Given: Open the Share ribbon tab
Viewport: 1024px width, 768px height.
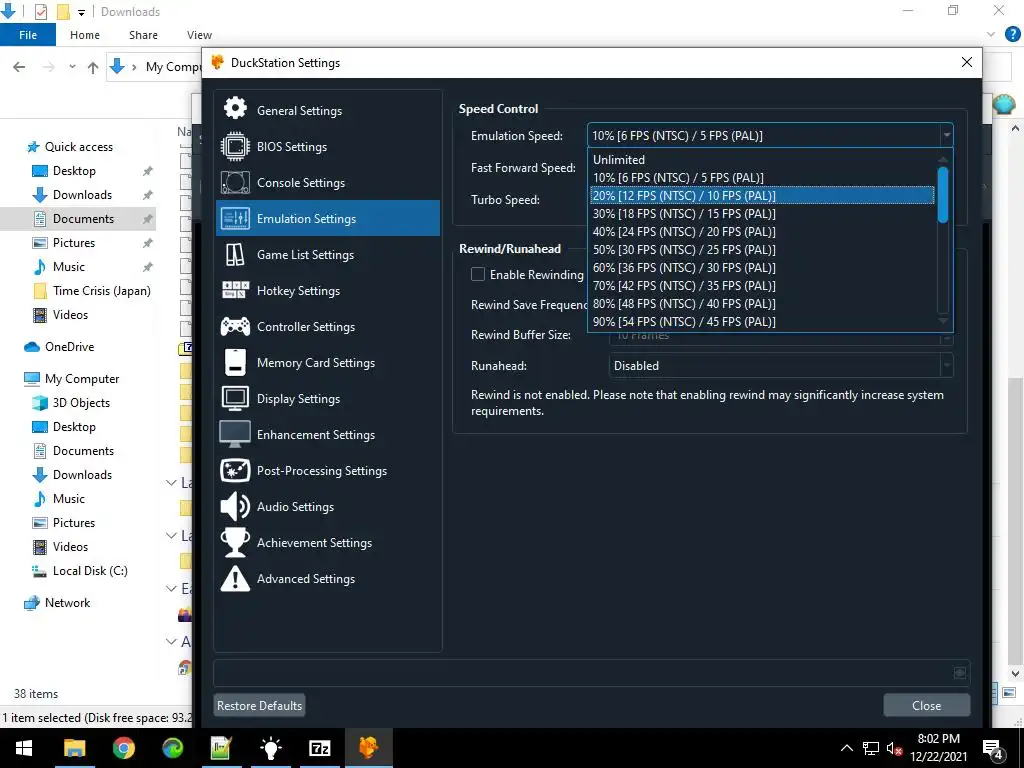Looking at the screenshot, I should pyautogui.click(x=143, y=35).
